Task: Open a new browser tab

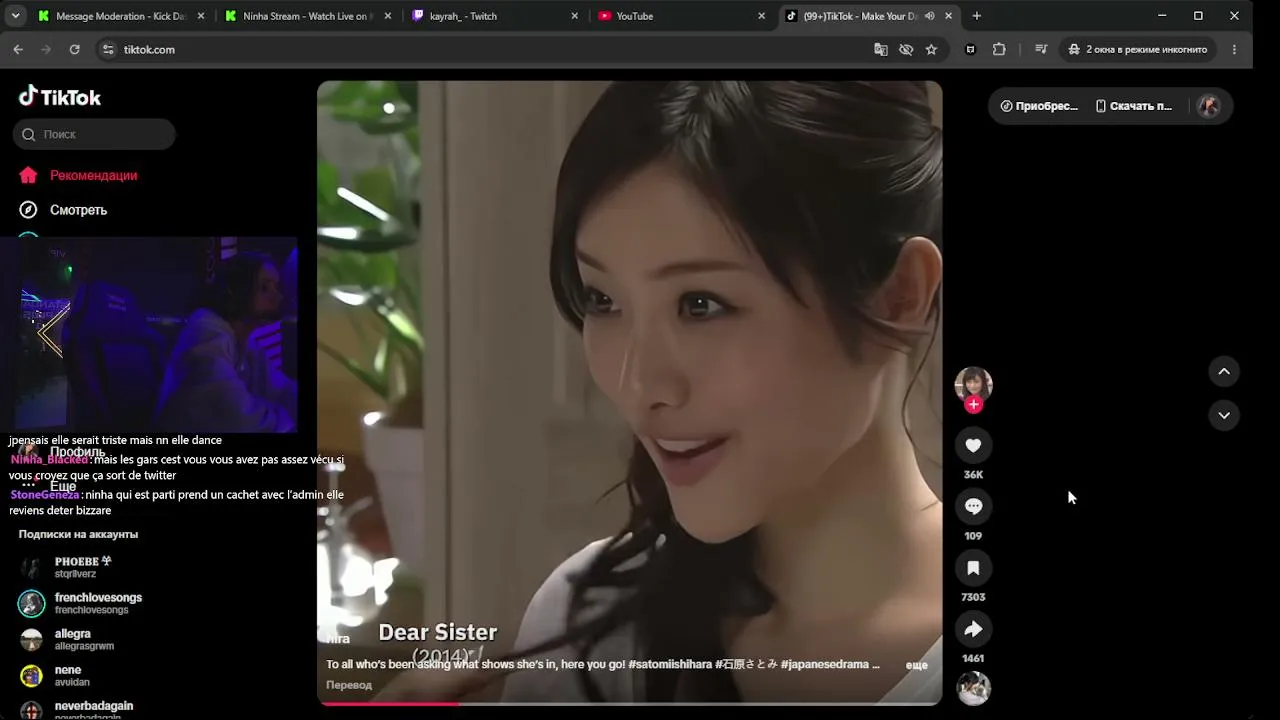Action: tap(976, 16)
